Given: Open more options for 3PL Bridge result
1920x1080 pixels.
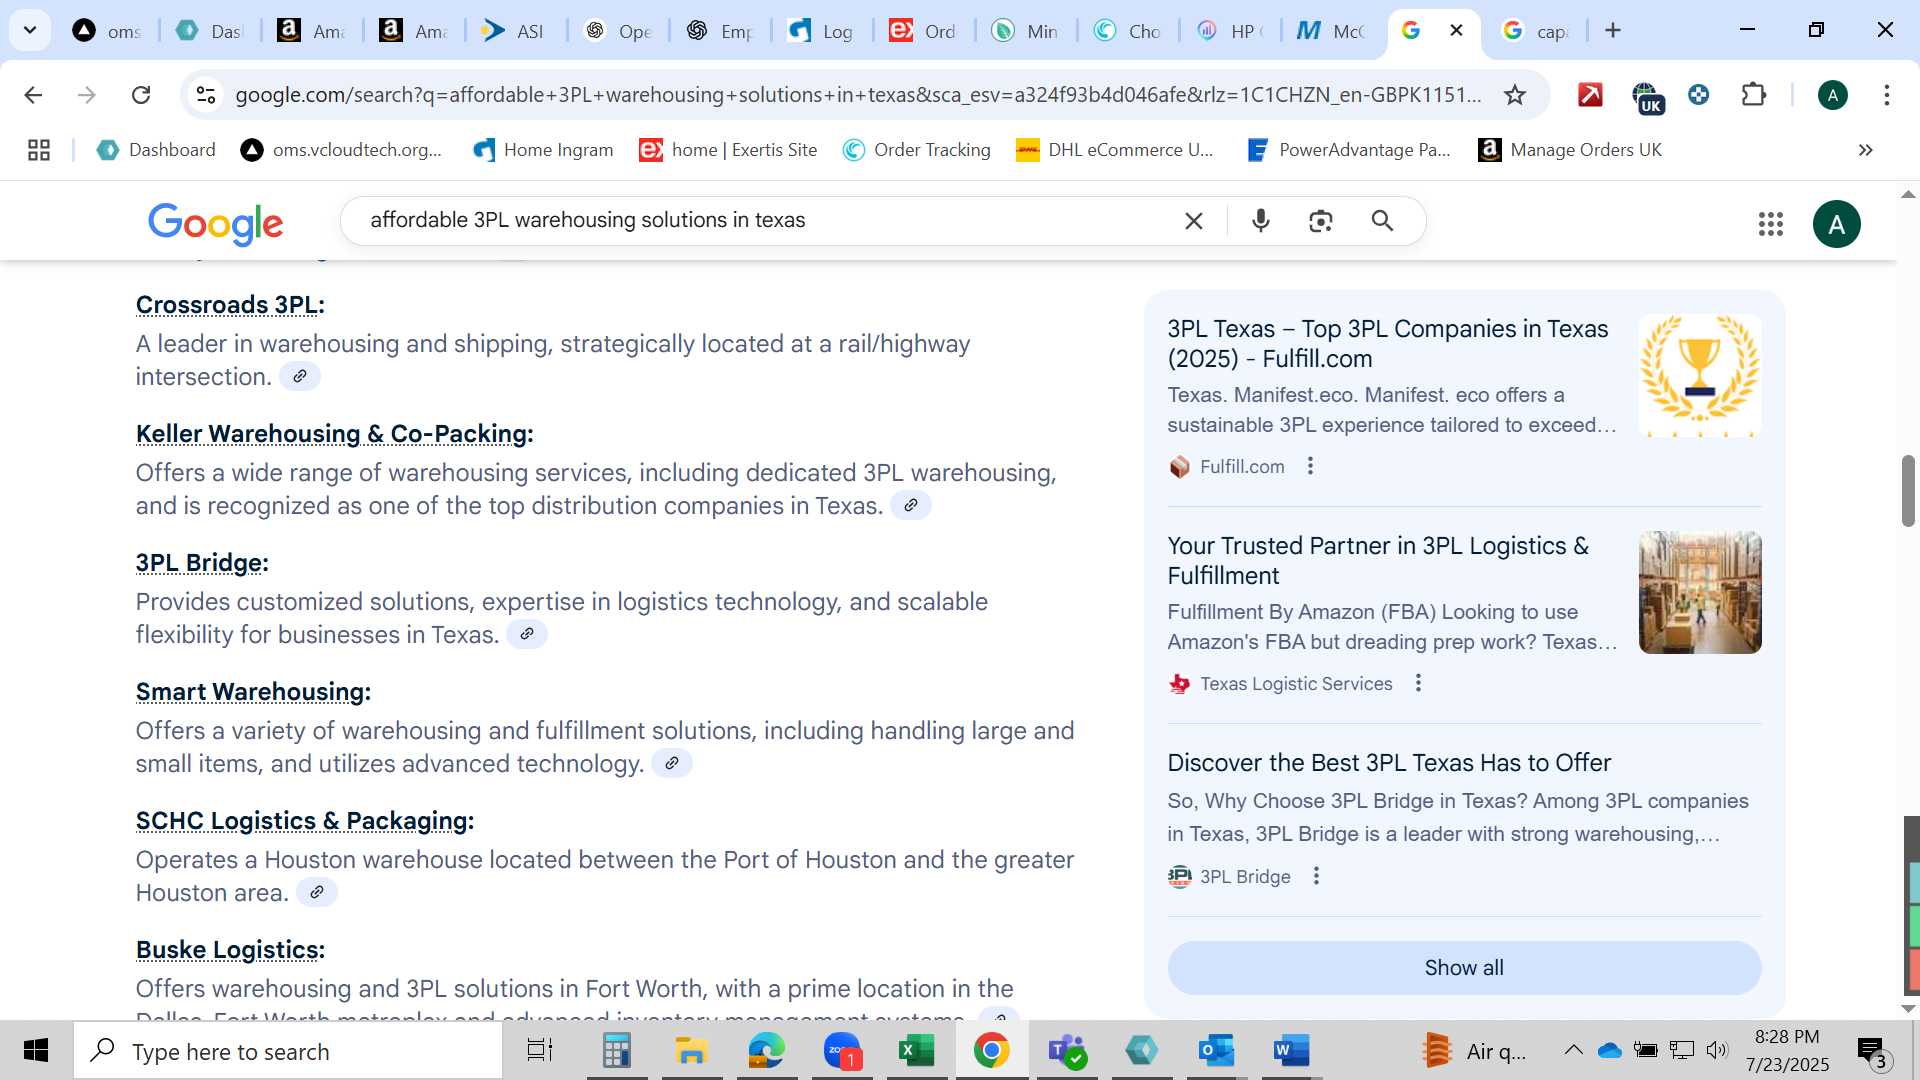Looking at the screenshot, I should 1316,876.
